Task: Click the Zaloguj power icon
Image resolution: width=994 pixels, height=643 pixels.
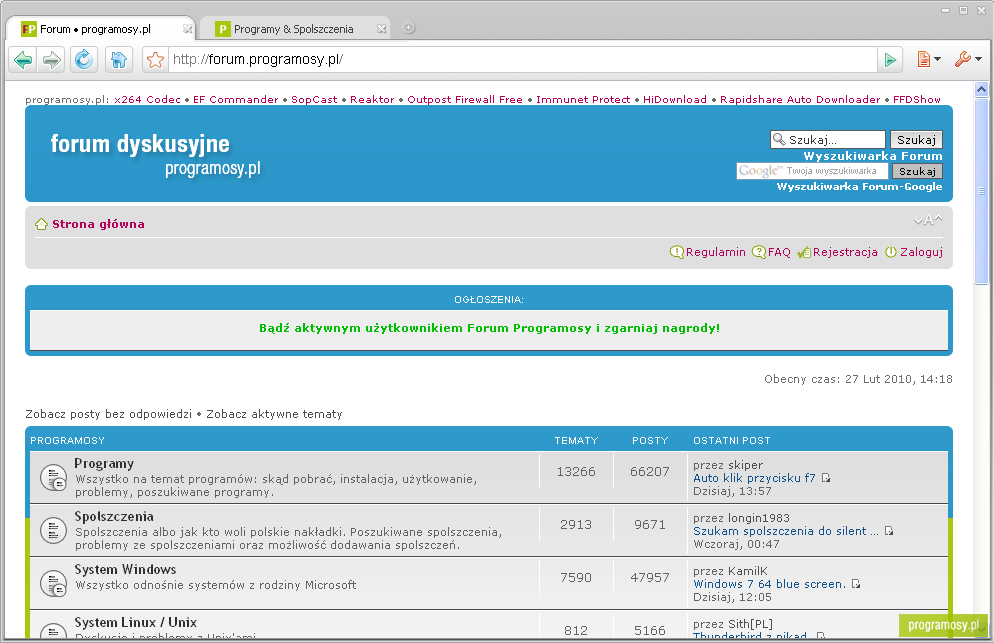Action: click(891, 252)
